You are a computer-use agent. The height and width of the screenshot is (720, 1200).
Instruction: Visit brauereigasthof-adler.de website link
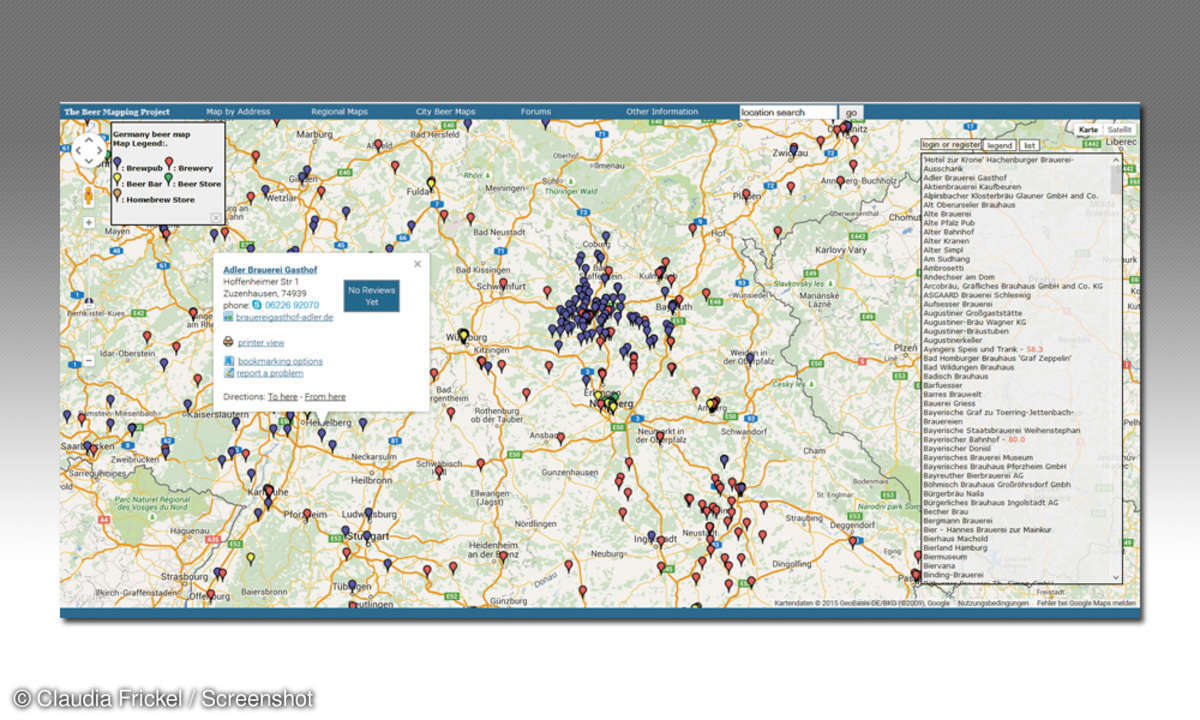[285, 316]
